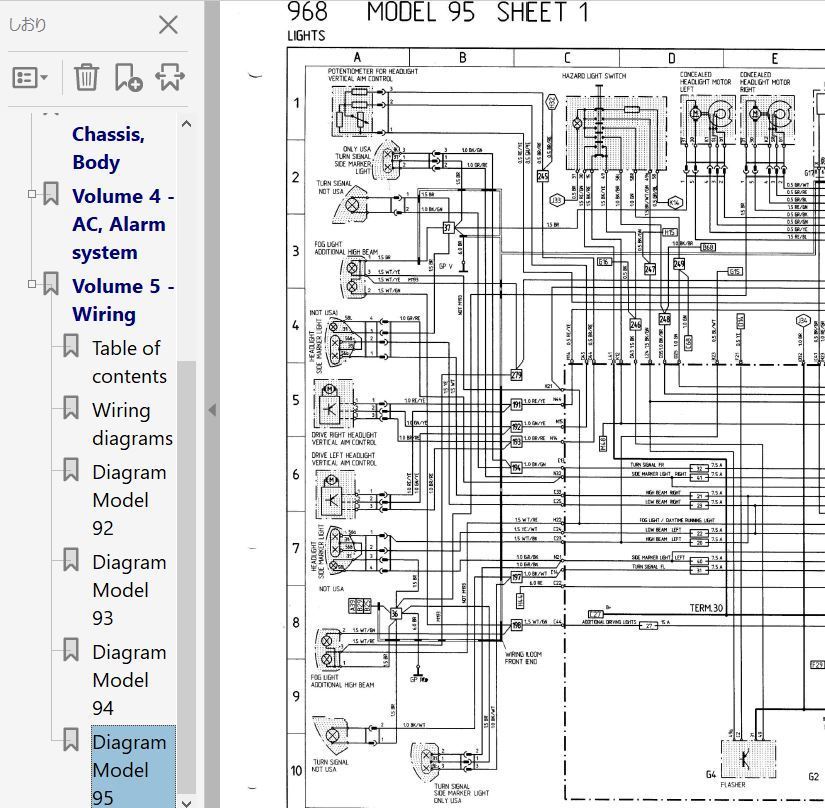Collapse the Volume 5 Wiring tree node
Screen dimensions: 825x808
[32, 284]
